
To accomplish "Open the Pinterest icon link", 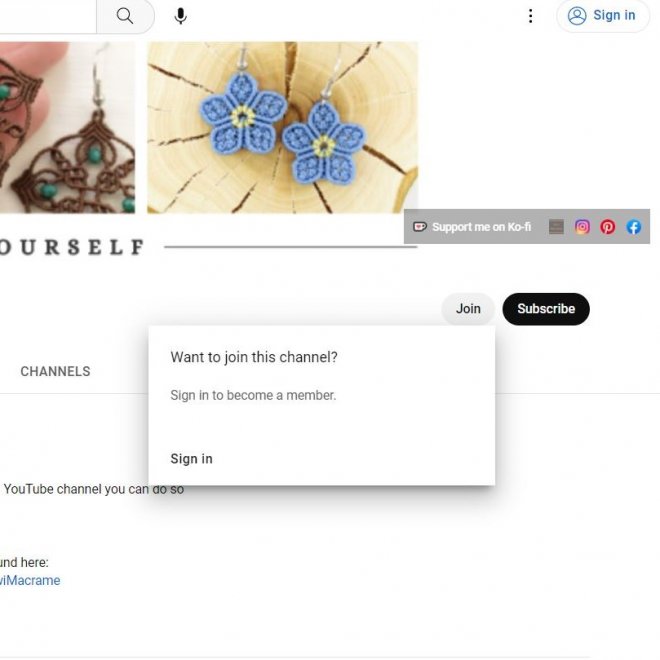I will coord(608,227).
